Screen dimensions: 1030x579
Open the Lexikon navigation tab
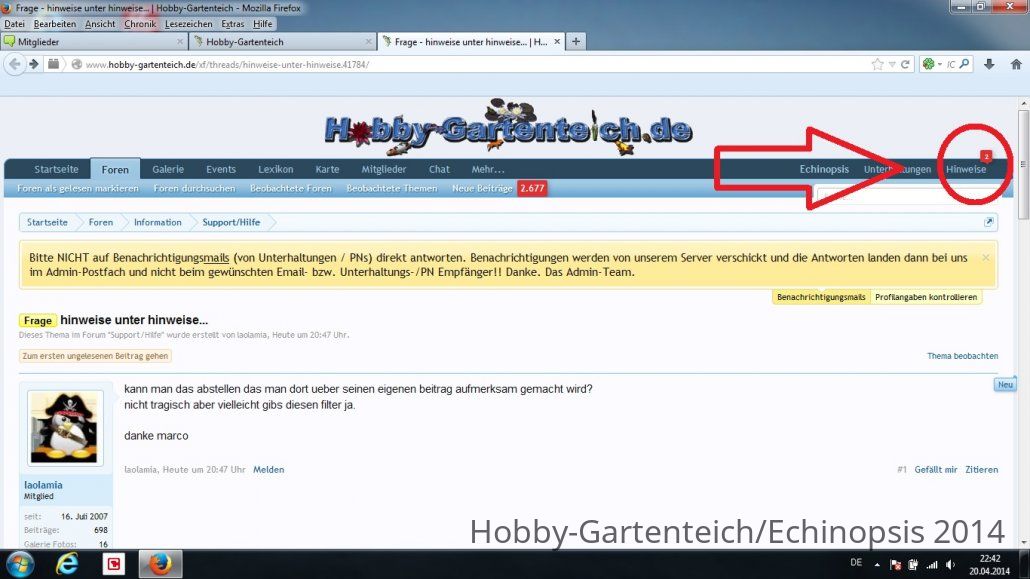pyautogui.click(x=276, y=169)
